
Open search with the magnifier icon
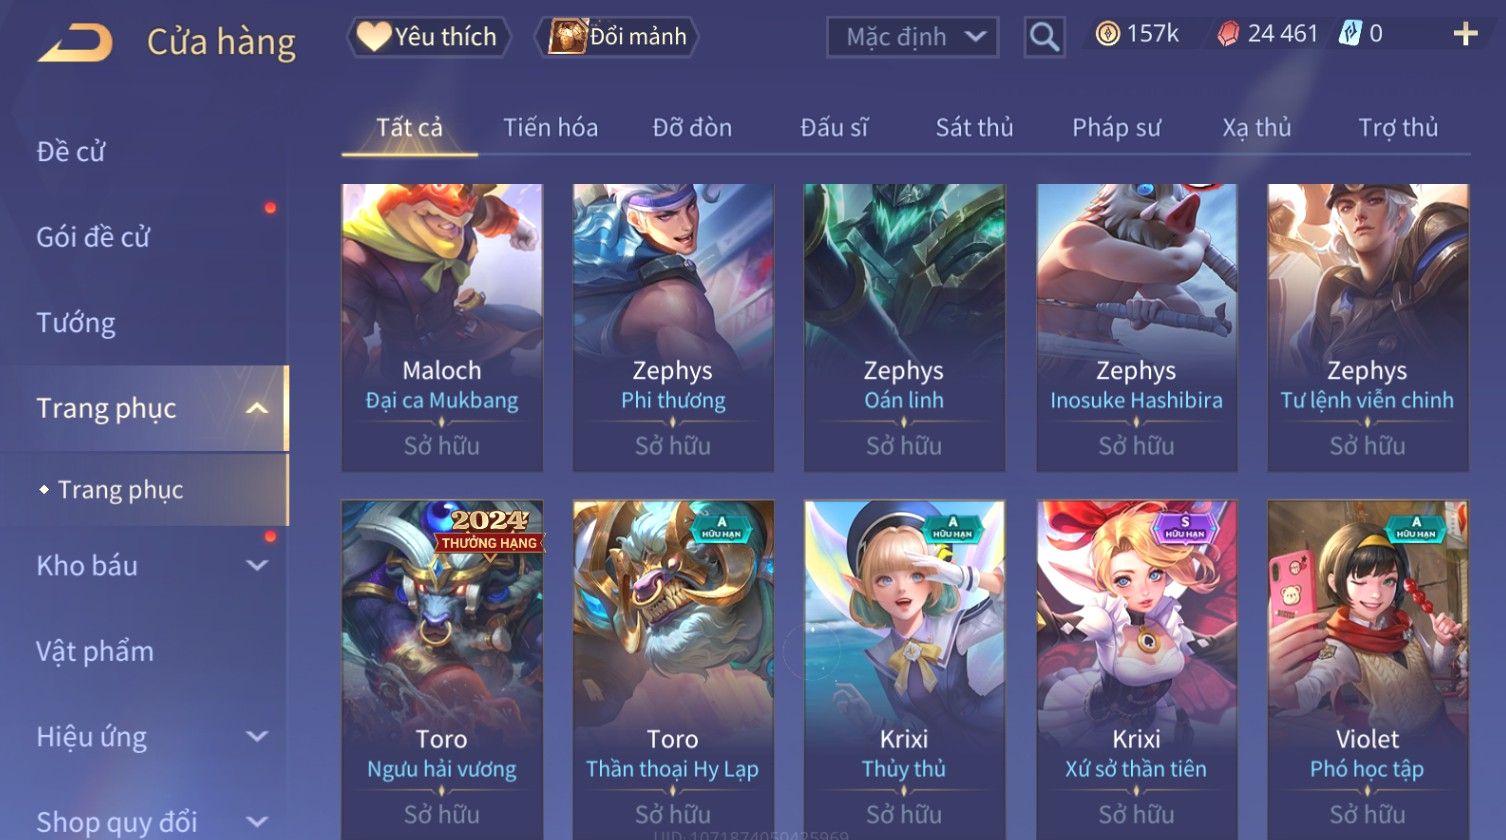(1044, 37)
